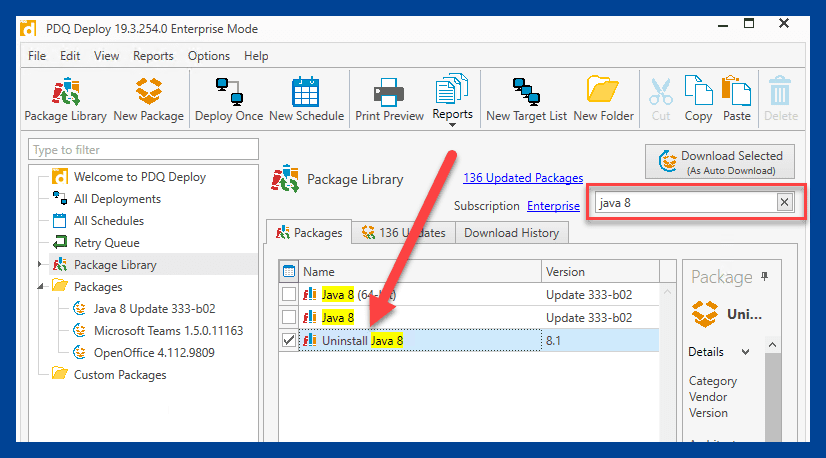Launch Deploy Once from toolbar
The image size is (826, 458).
pyautogui.click(x=229, y=100)
